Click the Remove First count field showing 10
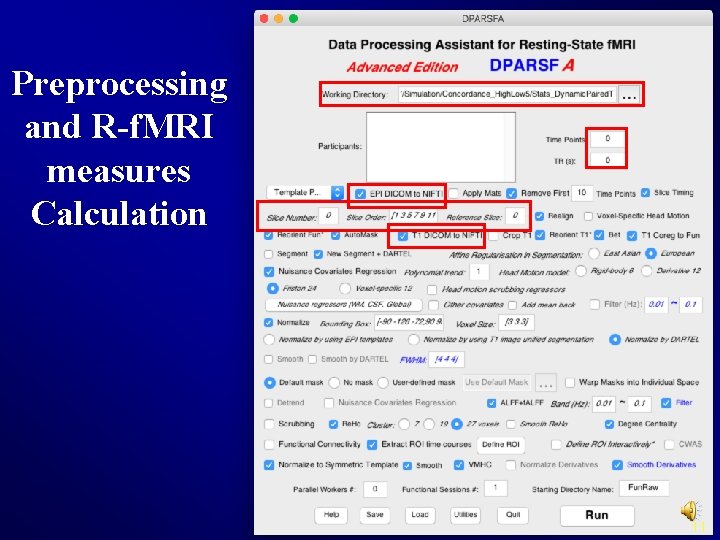 (582, 193)
